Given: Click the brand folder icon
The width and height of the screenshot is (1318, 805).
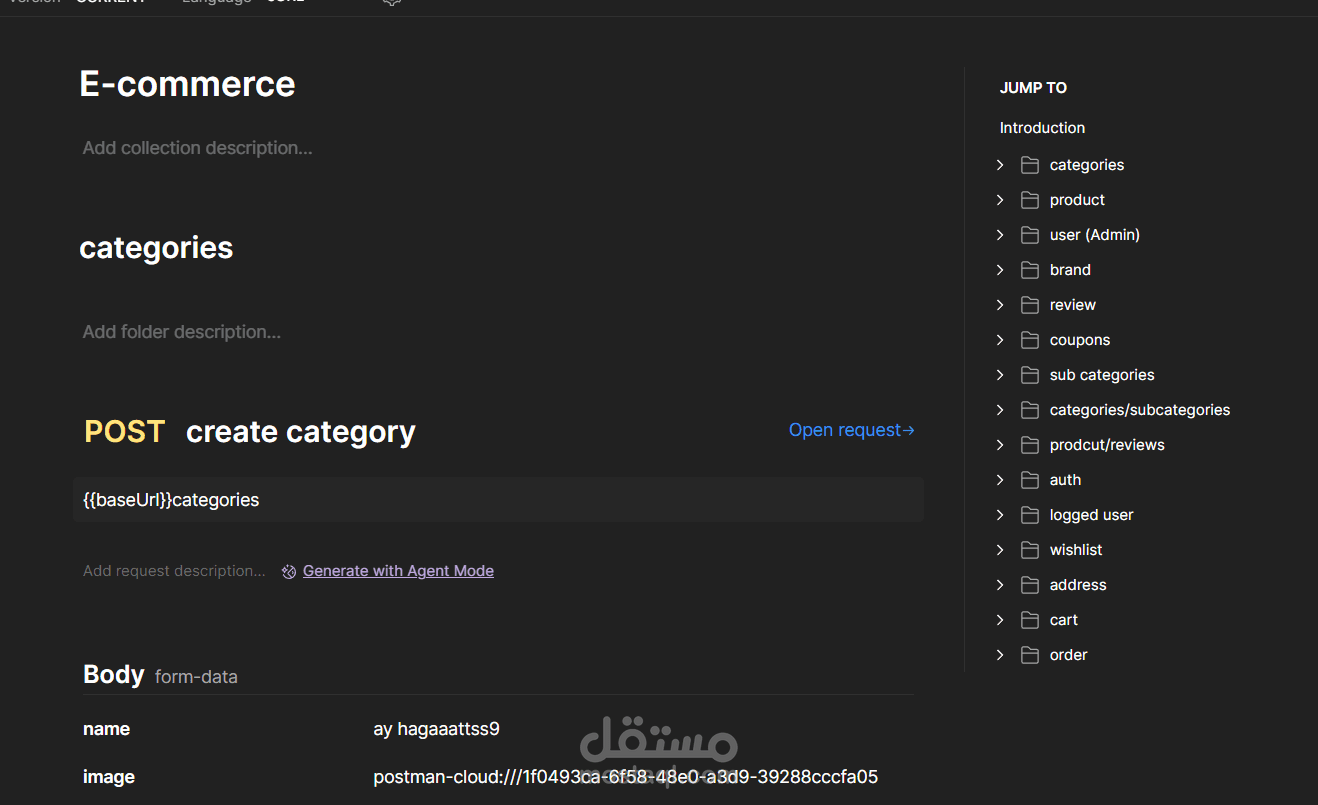Looking at the screenshot, I should (1030, 270).
